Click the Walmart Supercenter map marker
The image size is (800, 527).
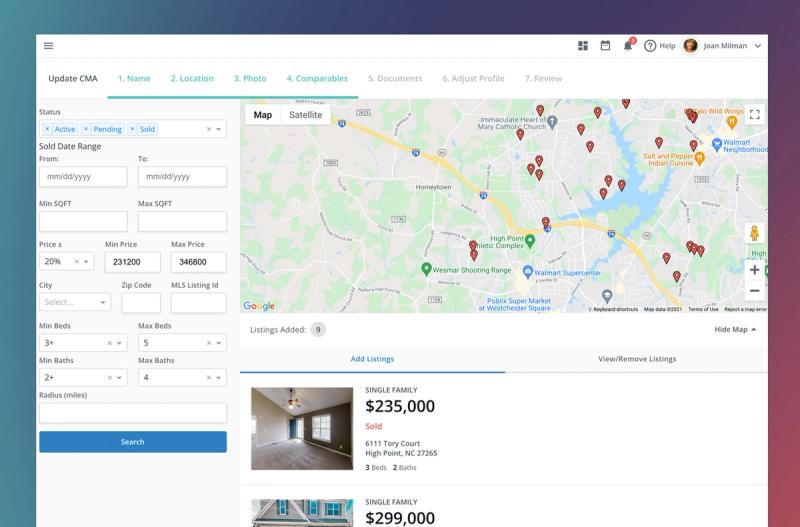pos(528,270)
